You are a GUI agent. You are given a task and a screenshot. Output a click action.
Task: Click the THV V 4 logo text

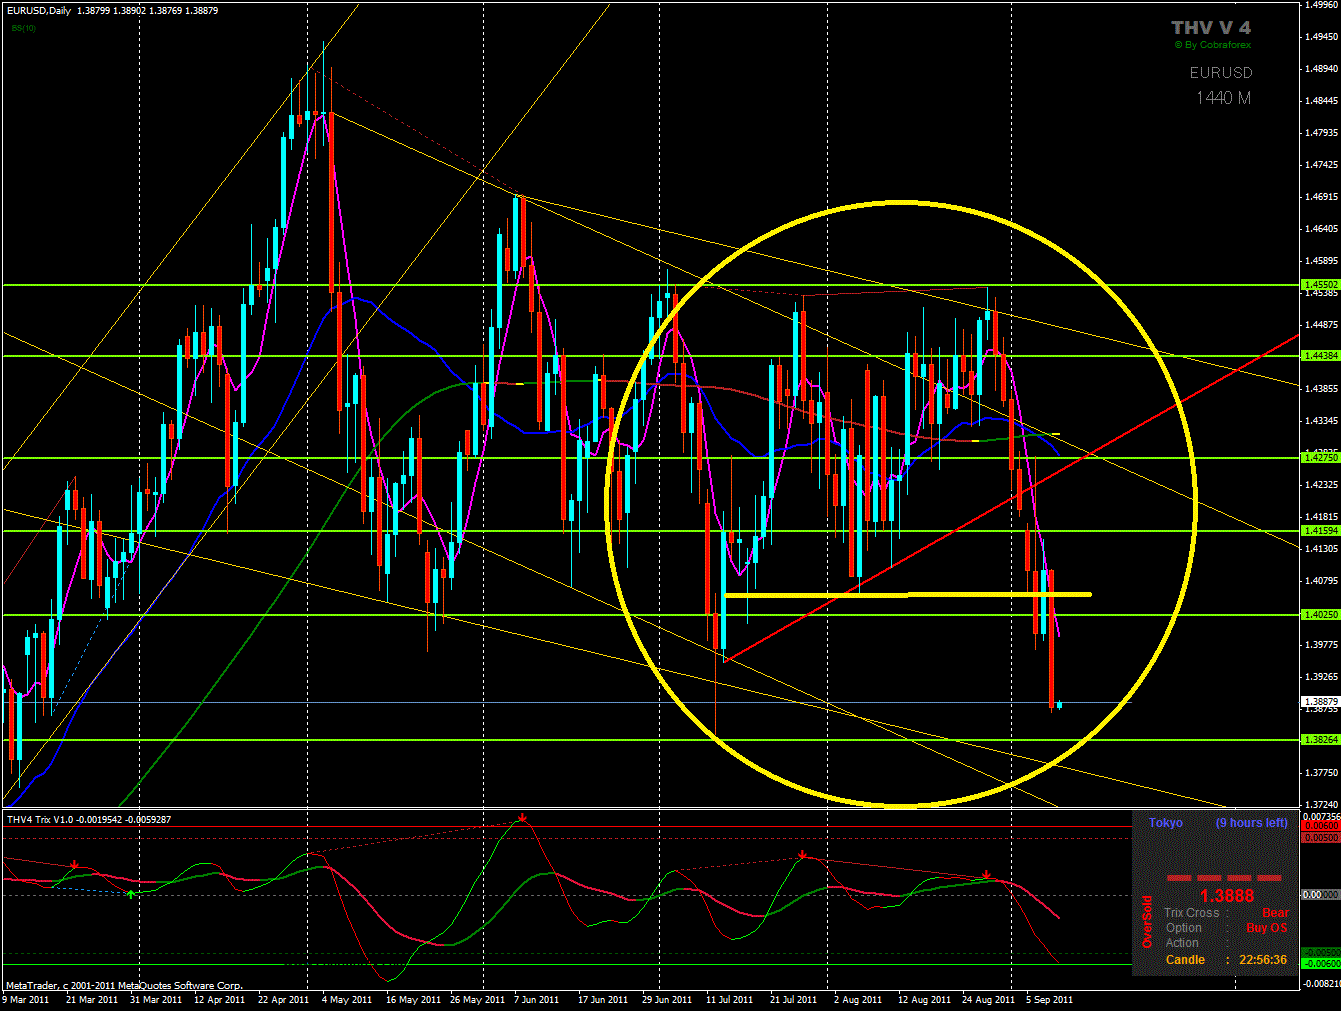tap(1210, 28)
